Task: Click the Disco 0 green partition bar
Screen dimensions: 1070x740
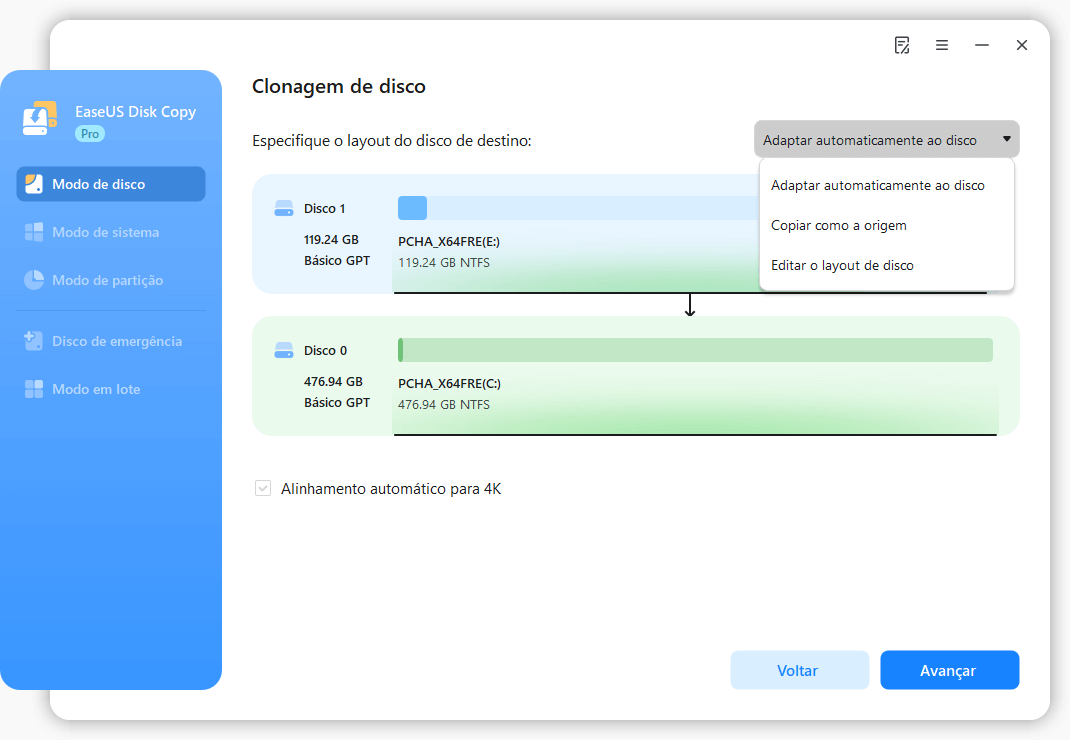Action: tap(696, 350)
